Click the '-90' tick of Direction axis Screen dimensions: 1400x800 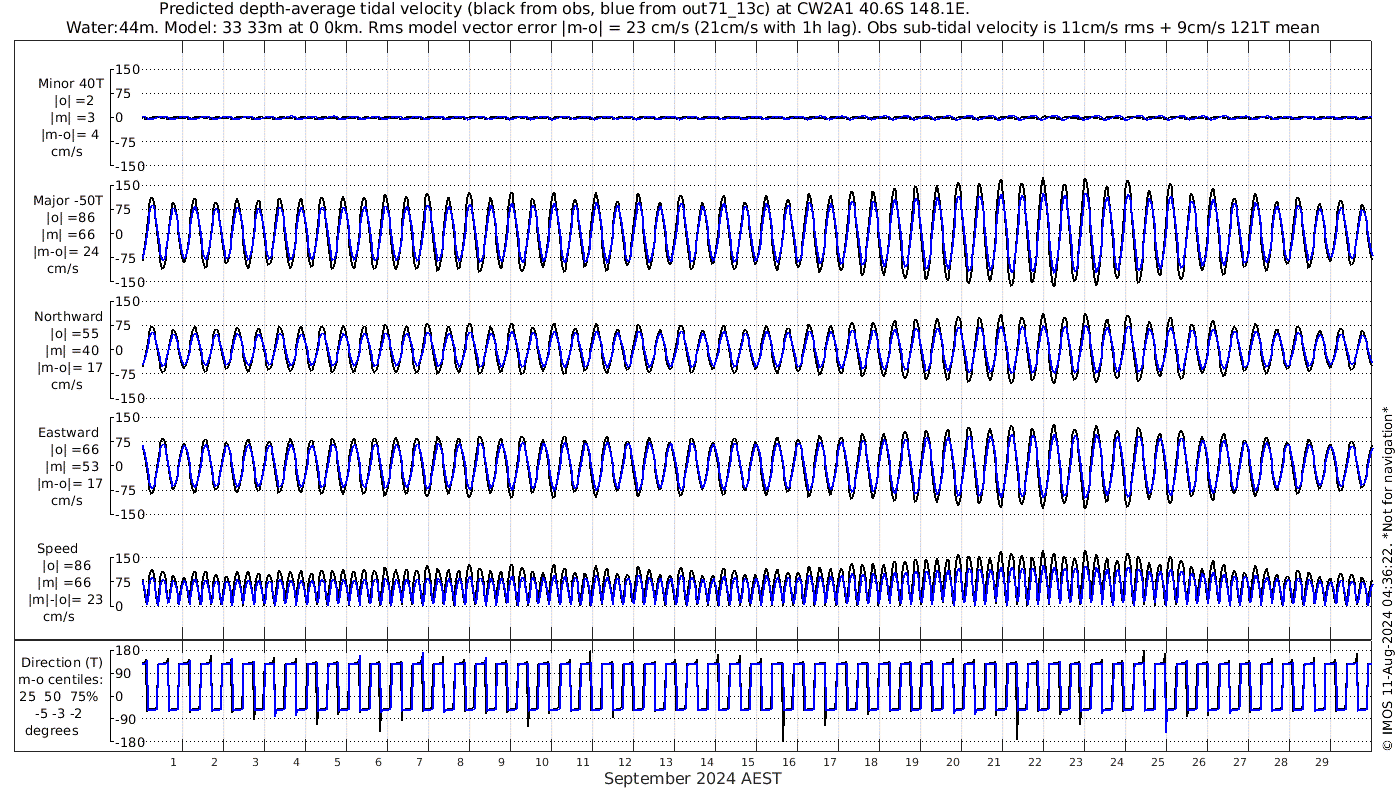coord(125,720)
